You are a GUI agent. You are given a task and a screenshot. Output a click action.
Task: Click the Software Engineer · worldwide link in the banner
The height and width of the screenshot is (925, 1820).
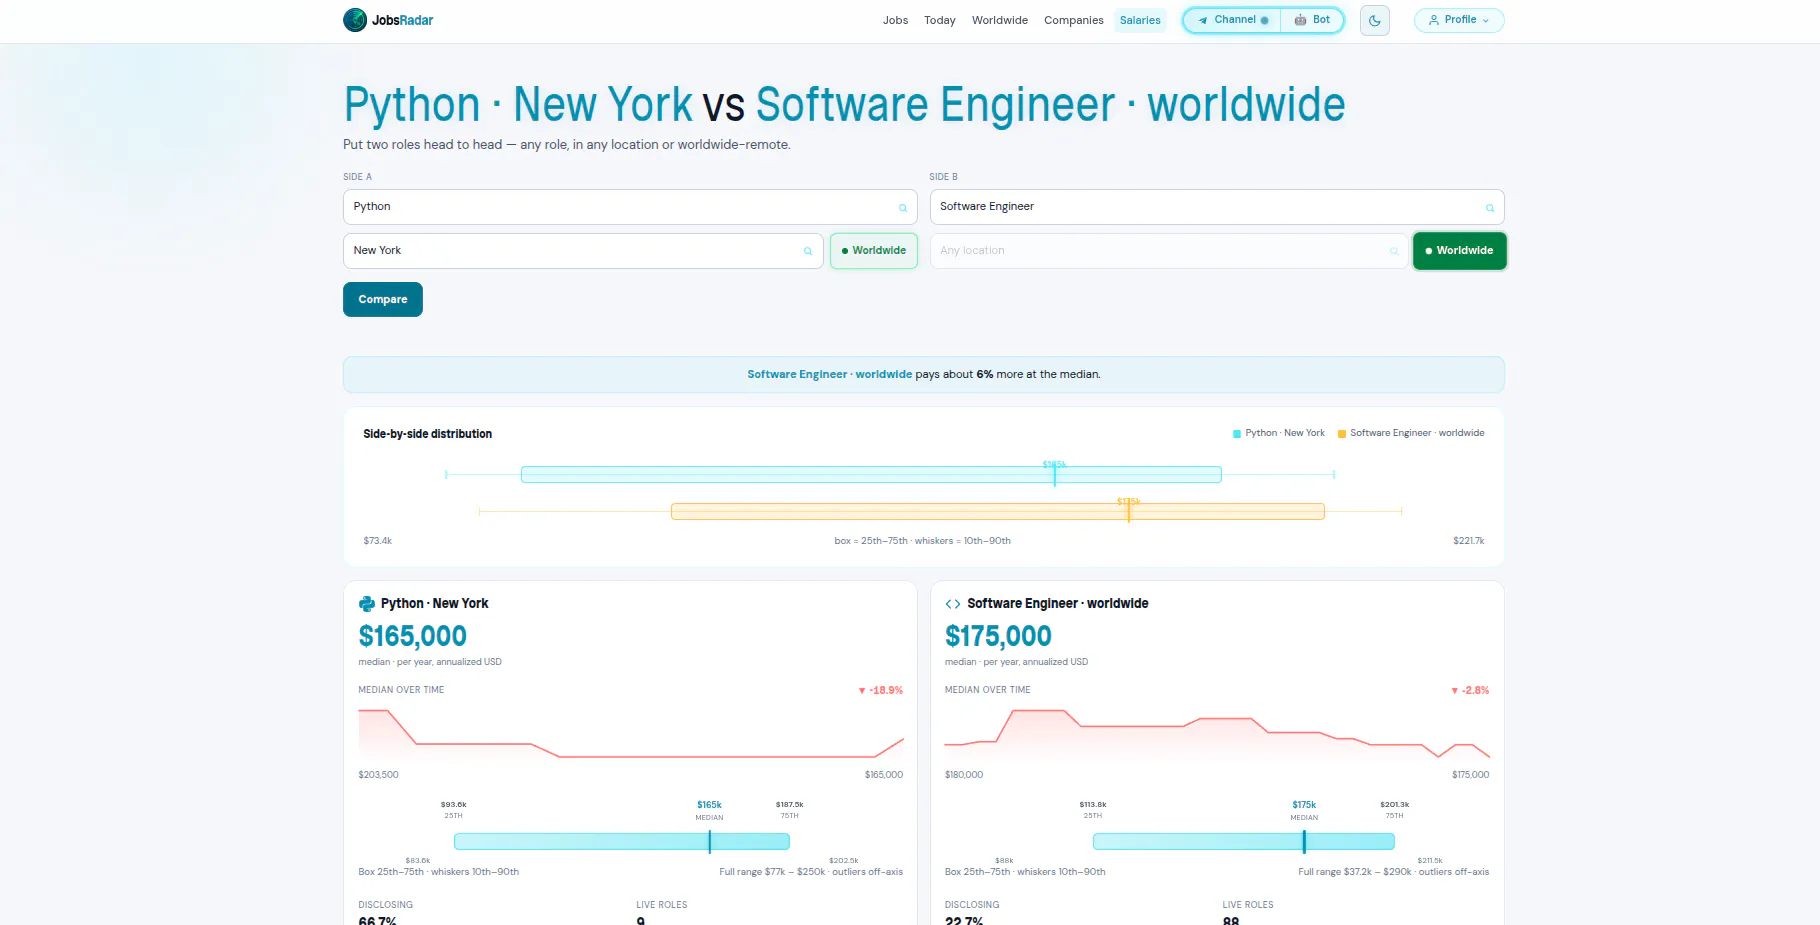point(829,374)
